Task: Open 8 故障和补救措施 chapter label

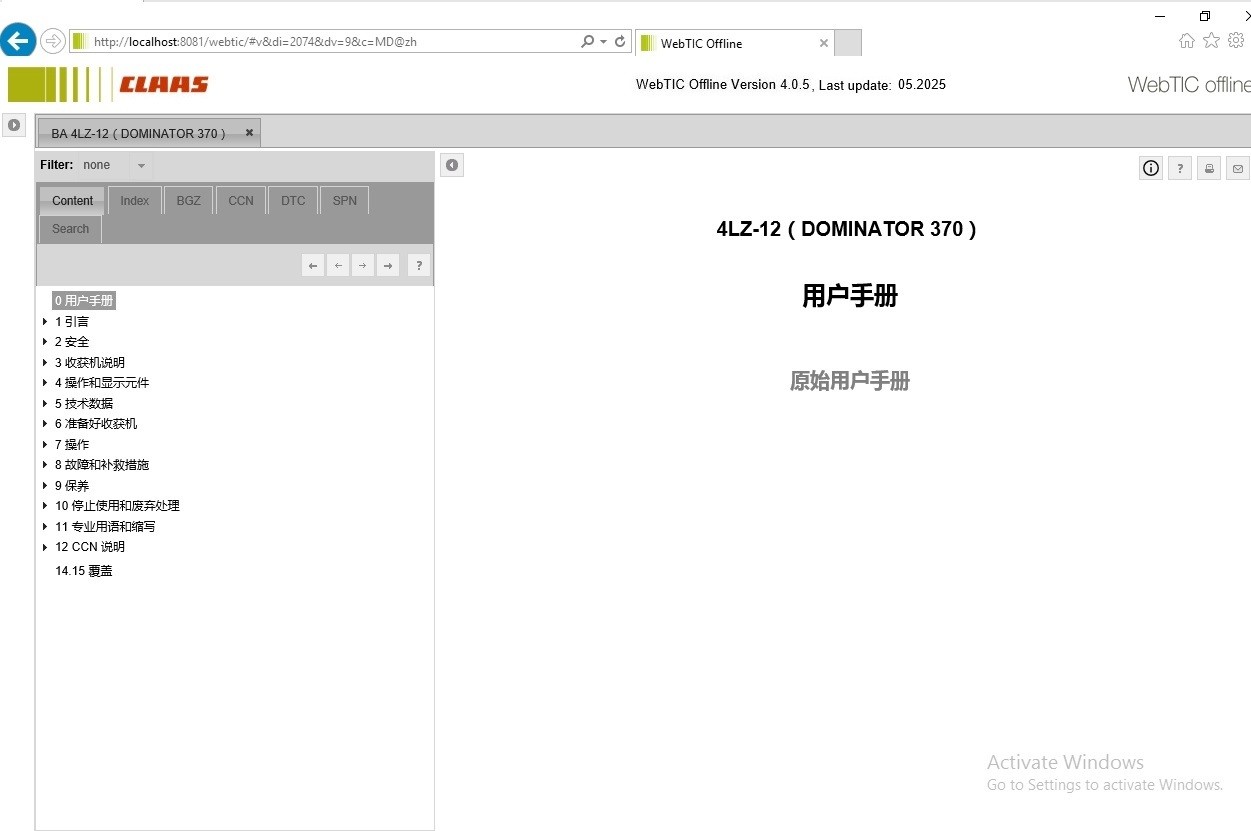Action: click(x=102, y=465)
